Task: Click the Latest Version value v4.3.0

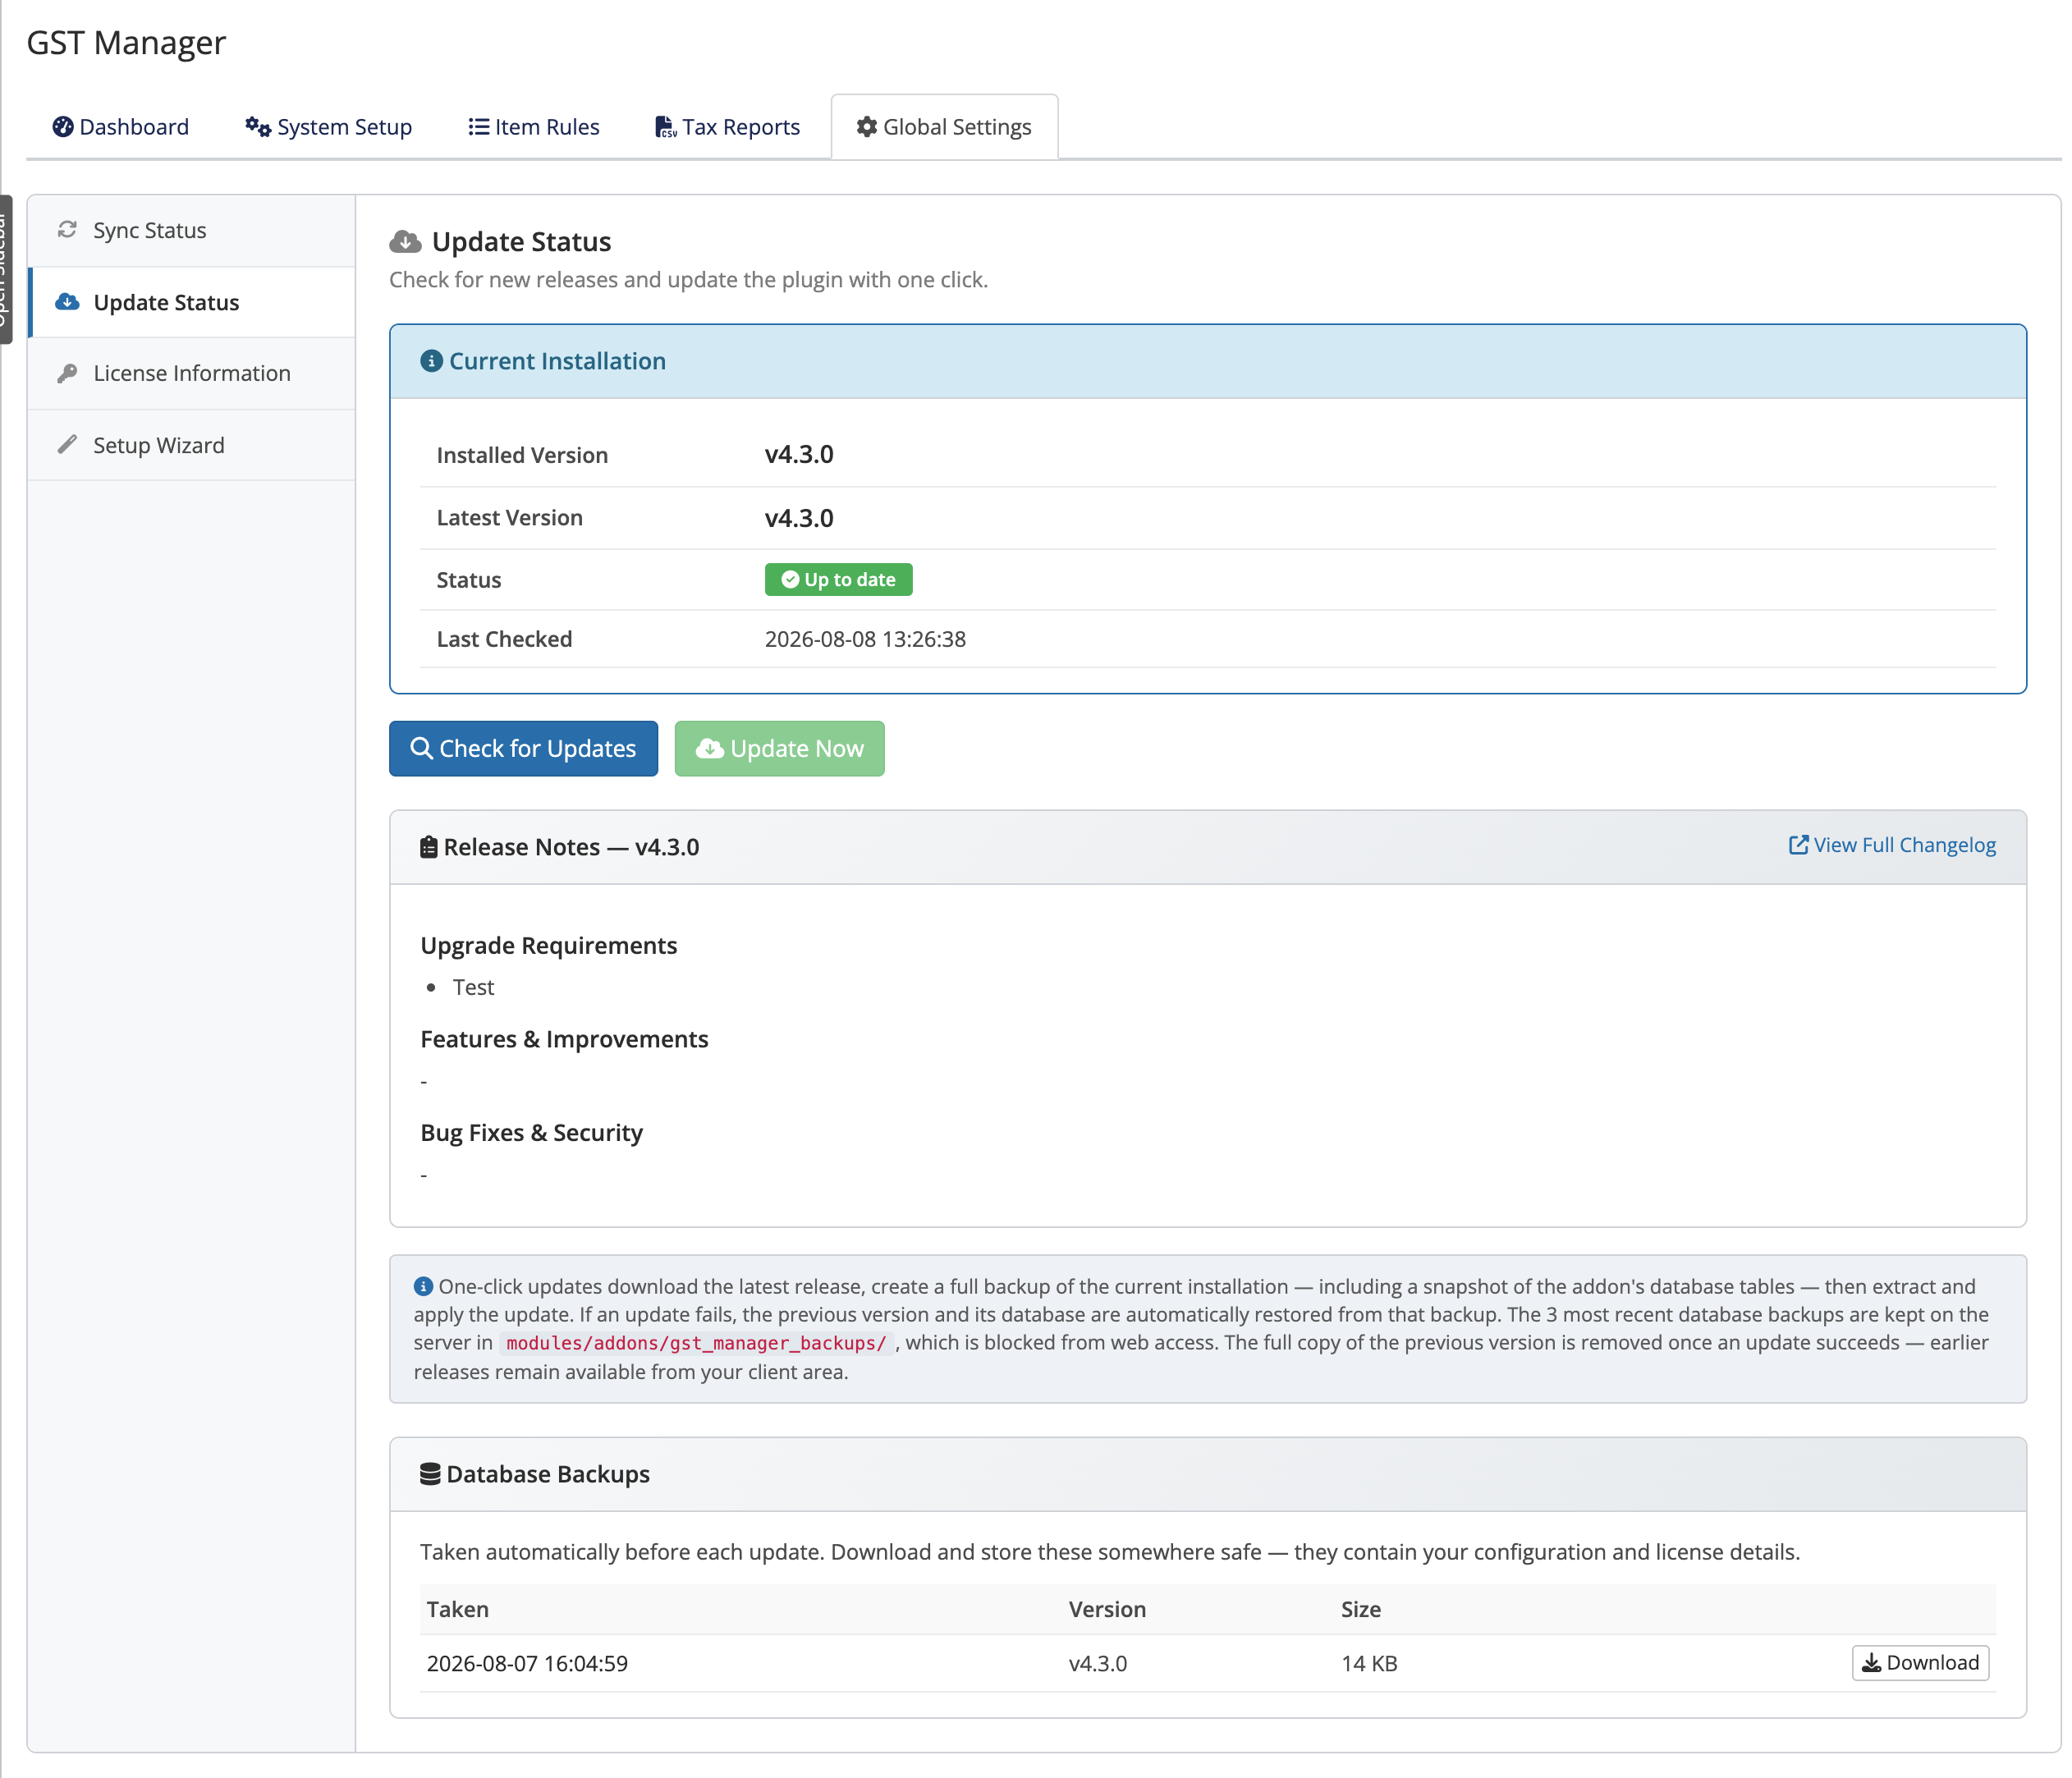Action: click(x=799, y=518)
